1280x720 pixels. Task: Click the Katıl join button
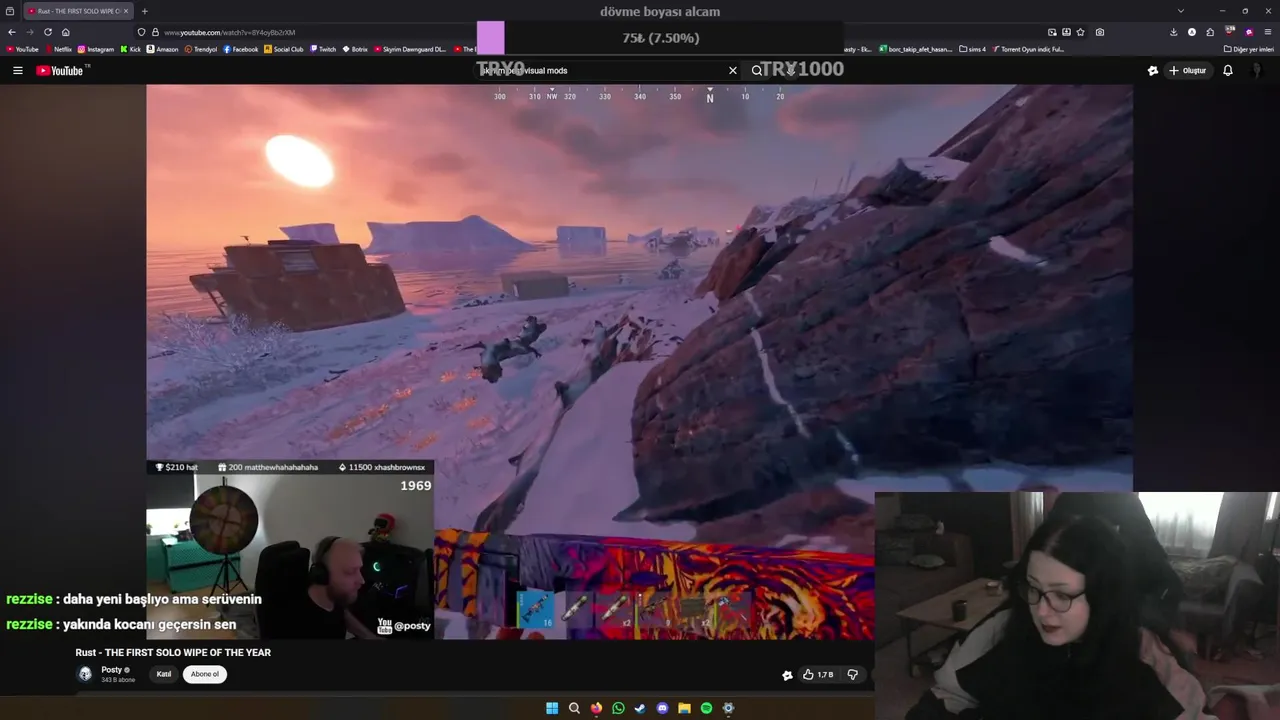pos(164,674)
